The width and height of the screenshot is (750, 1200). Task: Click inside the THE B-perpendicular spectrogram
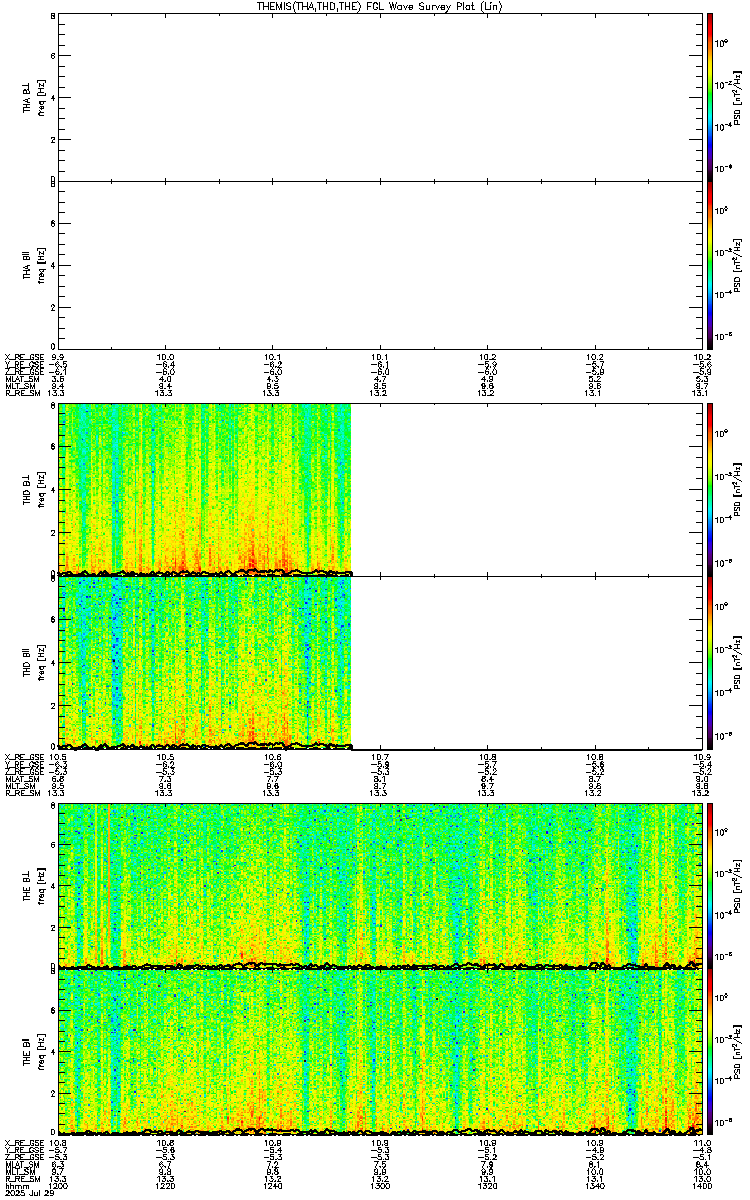click(380, 885)
